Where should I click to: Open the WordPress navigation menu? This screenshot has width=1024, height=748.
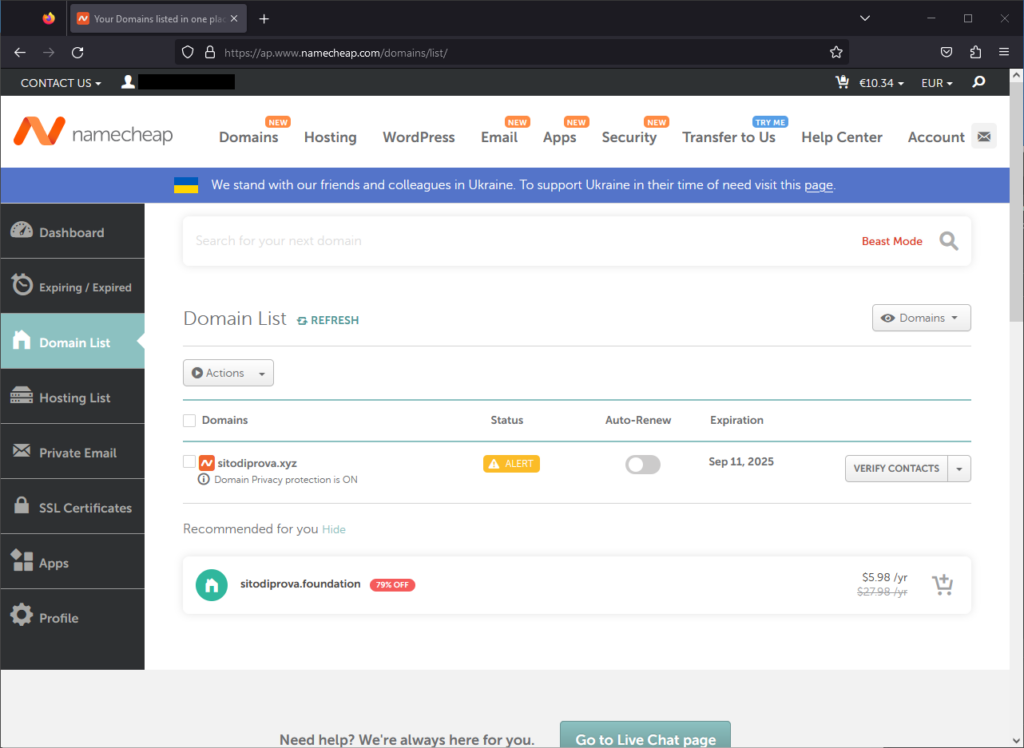(x=419, y=137)
